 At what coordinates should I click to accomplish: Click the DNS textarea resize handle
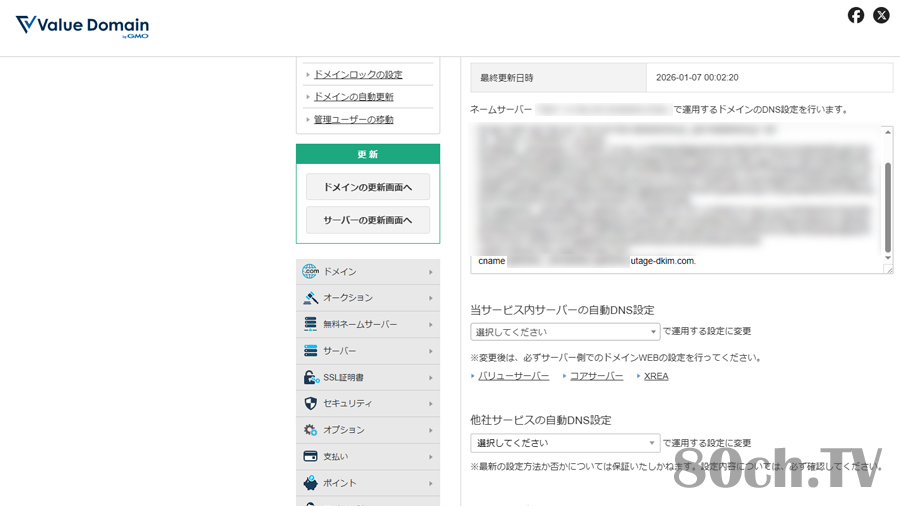(889, 269)
